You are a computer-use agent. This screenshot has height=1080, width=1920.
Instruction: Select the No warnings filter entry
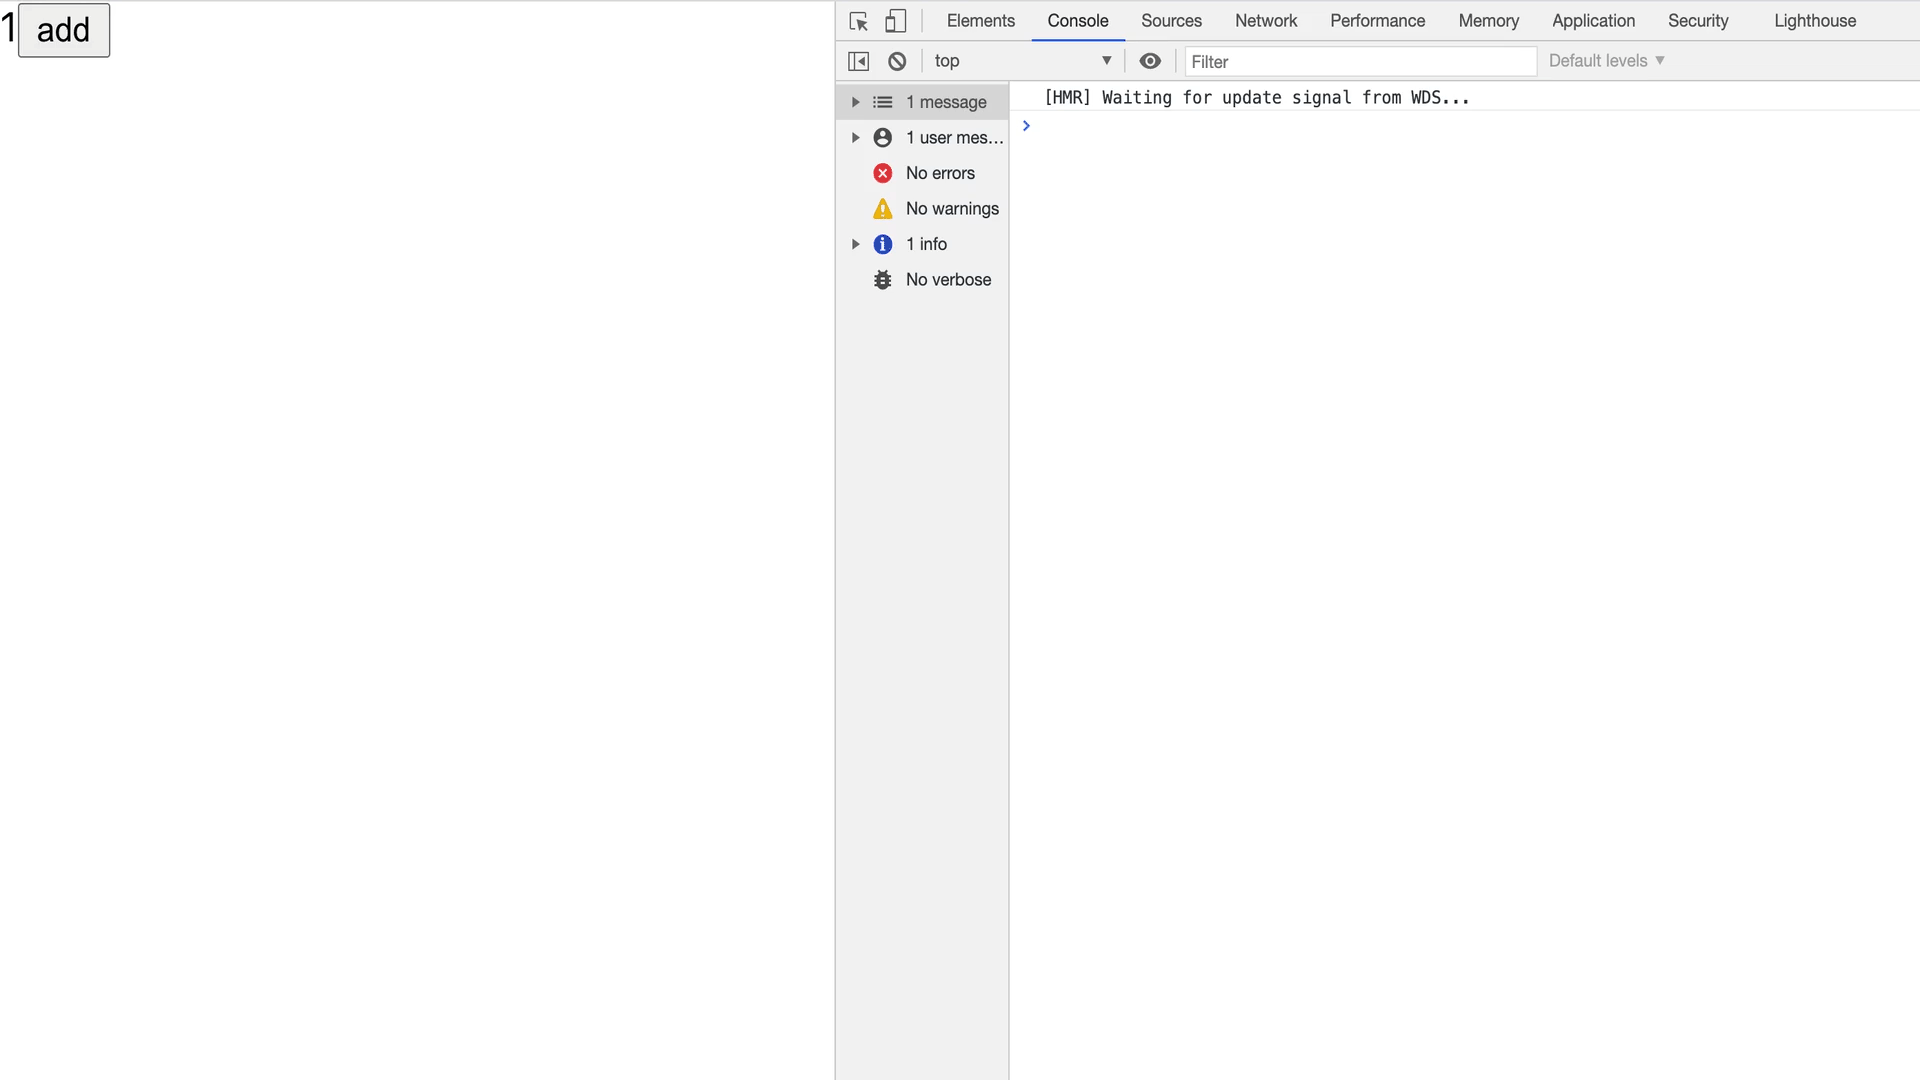(x=951, y=208)
